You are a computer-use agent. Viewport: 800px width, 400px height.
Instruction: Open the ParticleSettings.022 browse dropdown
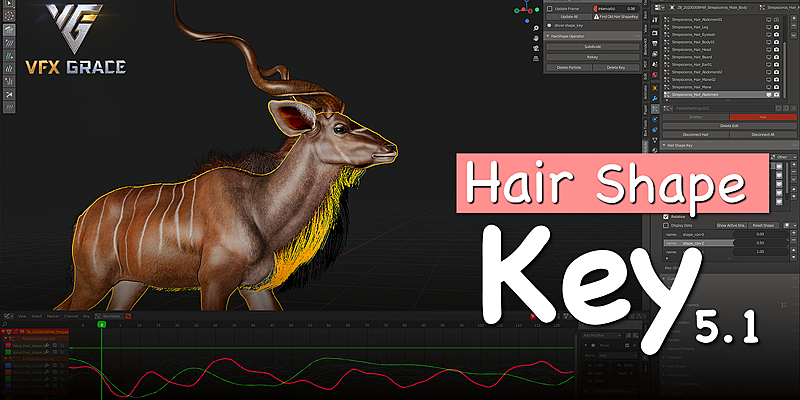668,109
